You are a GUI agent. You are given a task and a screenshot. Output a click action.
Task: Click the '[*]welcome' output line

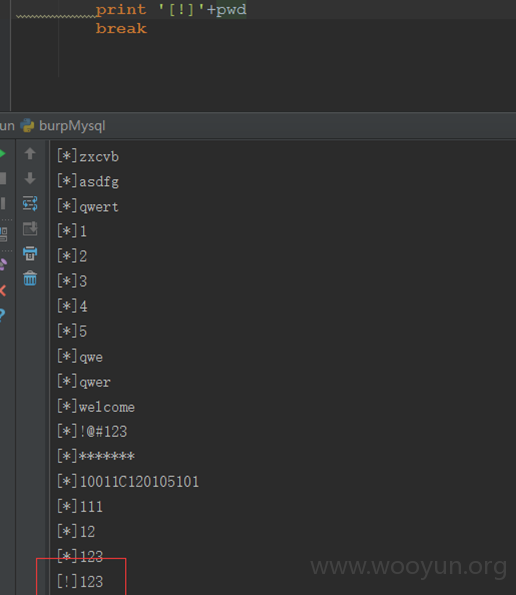pyautogui.click(x=96, y=407)
